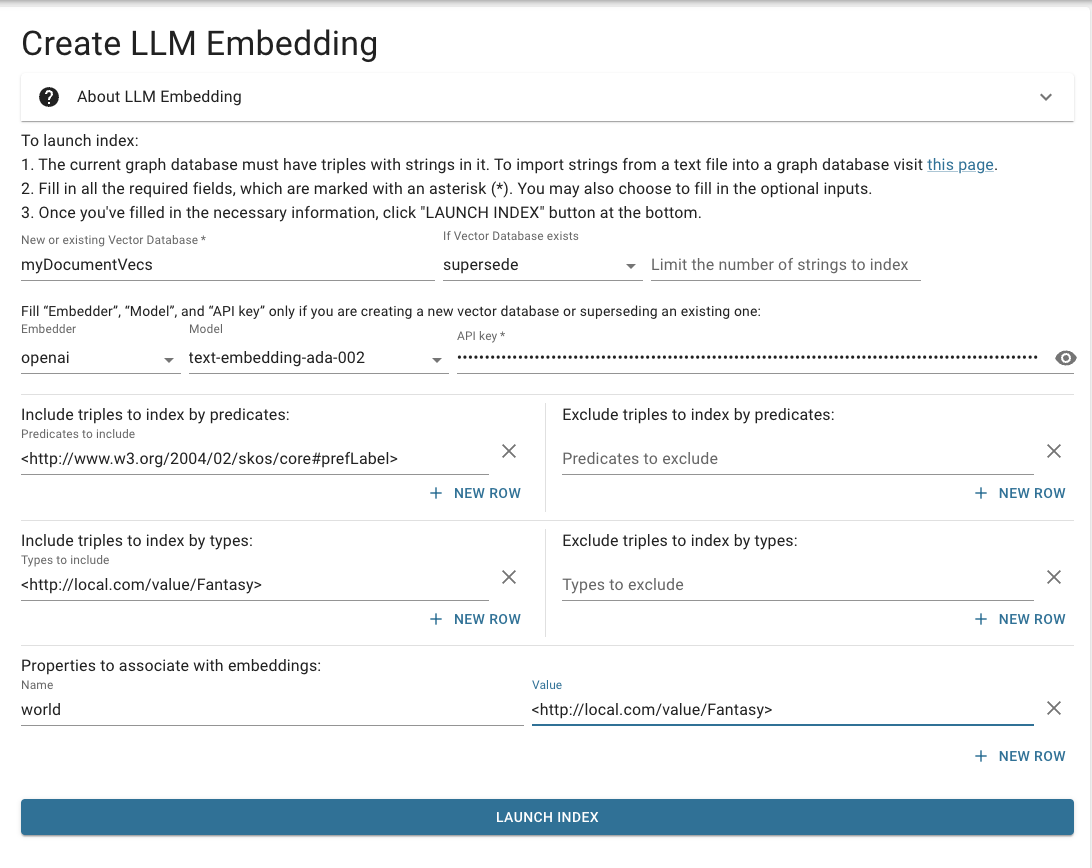Click the limit number of strings field
The width and height of the screenshot is (1092, 868).
(785, 265)
